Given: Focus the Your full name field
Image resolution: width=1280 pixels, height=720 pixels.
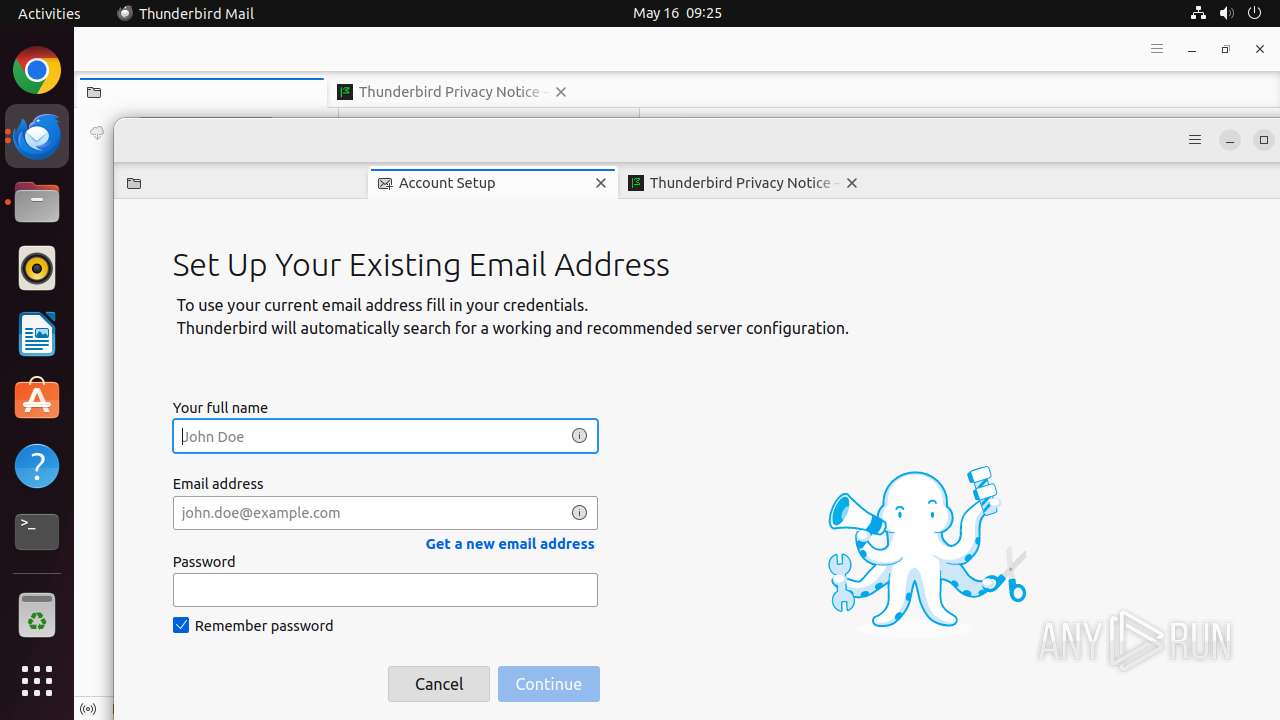Looking at the screenshot, I should (385, 436).
